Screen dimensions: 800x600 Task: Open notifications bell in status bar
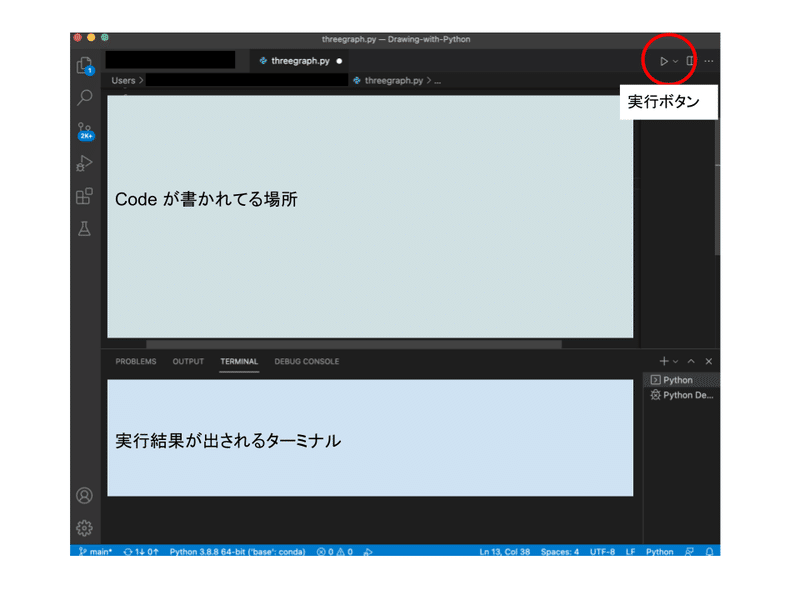(x=709, y=552)
